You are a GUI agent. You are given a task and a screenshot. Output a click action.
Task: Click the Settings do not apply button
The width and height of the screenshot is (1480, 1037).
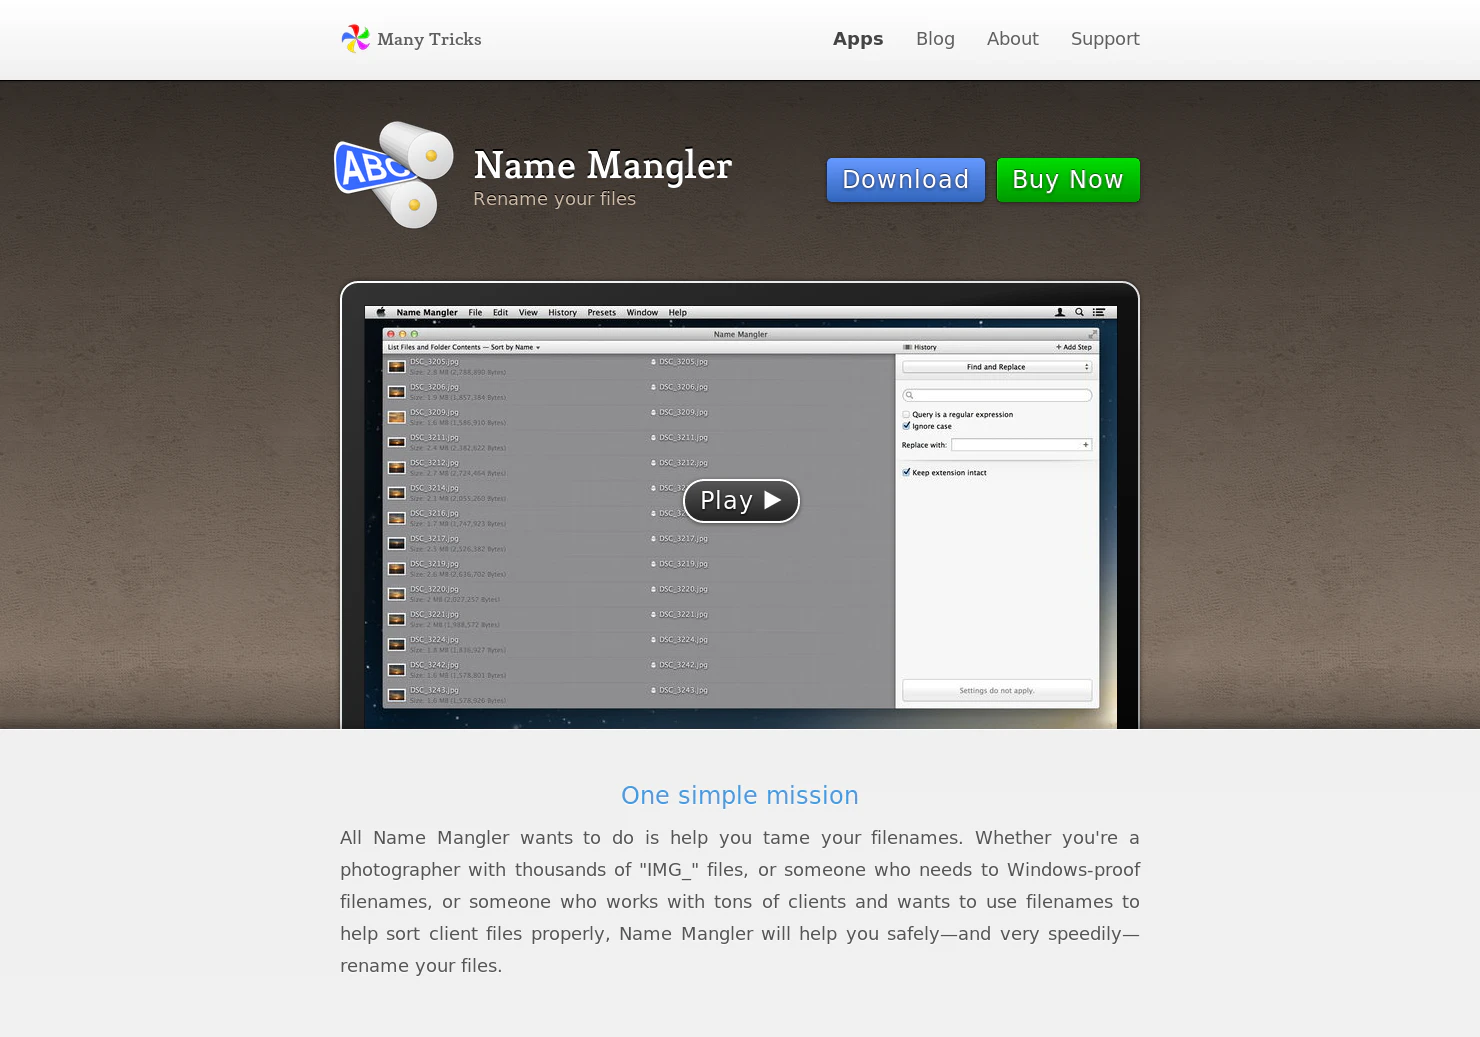pyautogui.click(x=997, y=690)
